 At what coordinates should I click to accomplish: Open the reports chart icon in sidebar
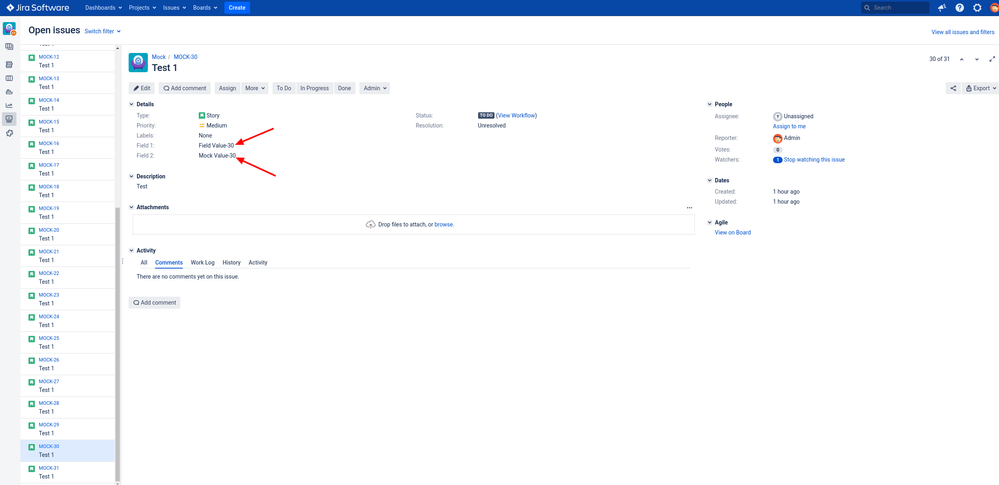10,105
